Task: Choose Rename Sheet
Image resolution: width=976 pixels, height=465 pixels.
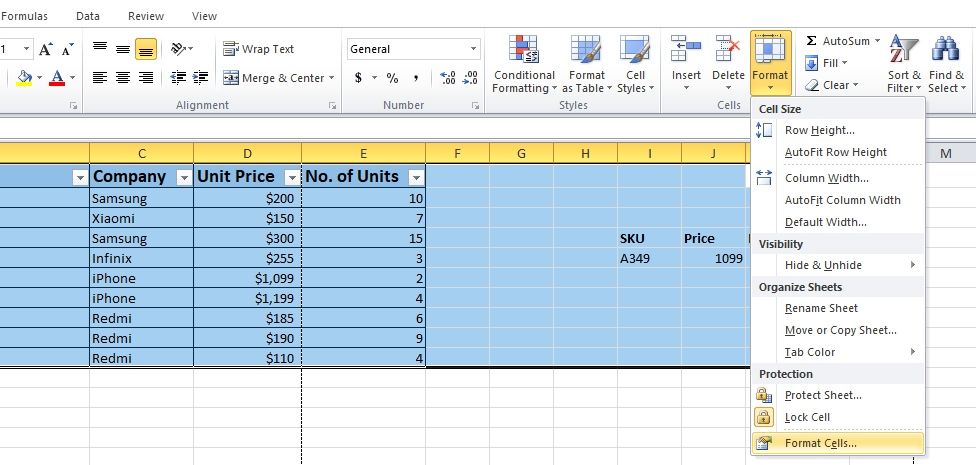Action: [838, 308]
